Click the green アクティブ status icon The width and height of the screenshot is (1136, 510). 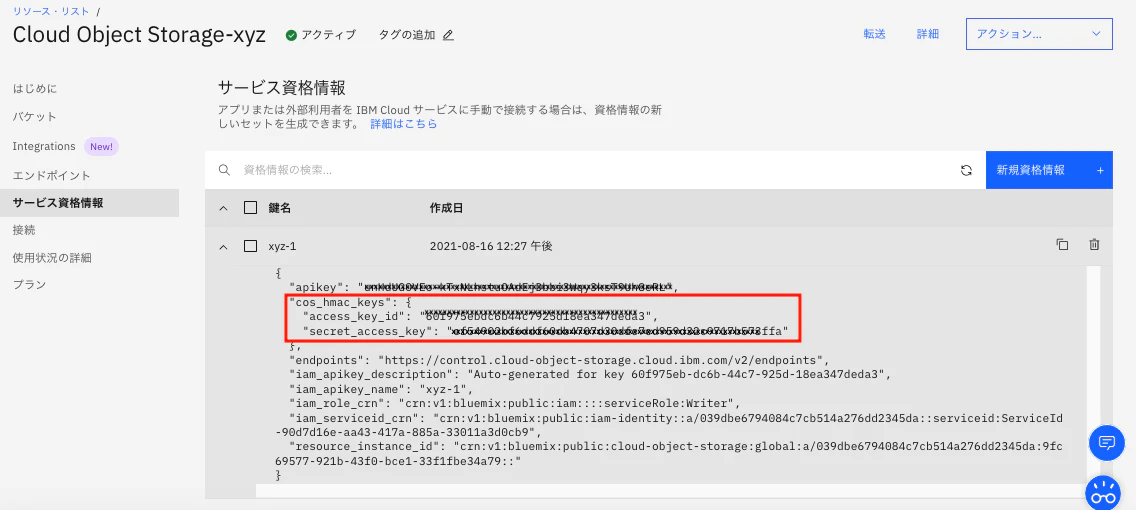click(x=291, y=35)
